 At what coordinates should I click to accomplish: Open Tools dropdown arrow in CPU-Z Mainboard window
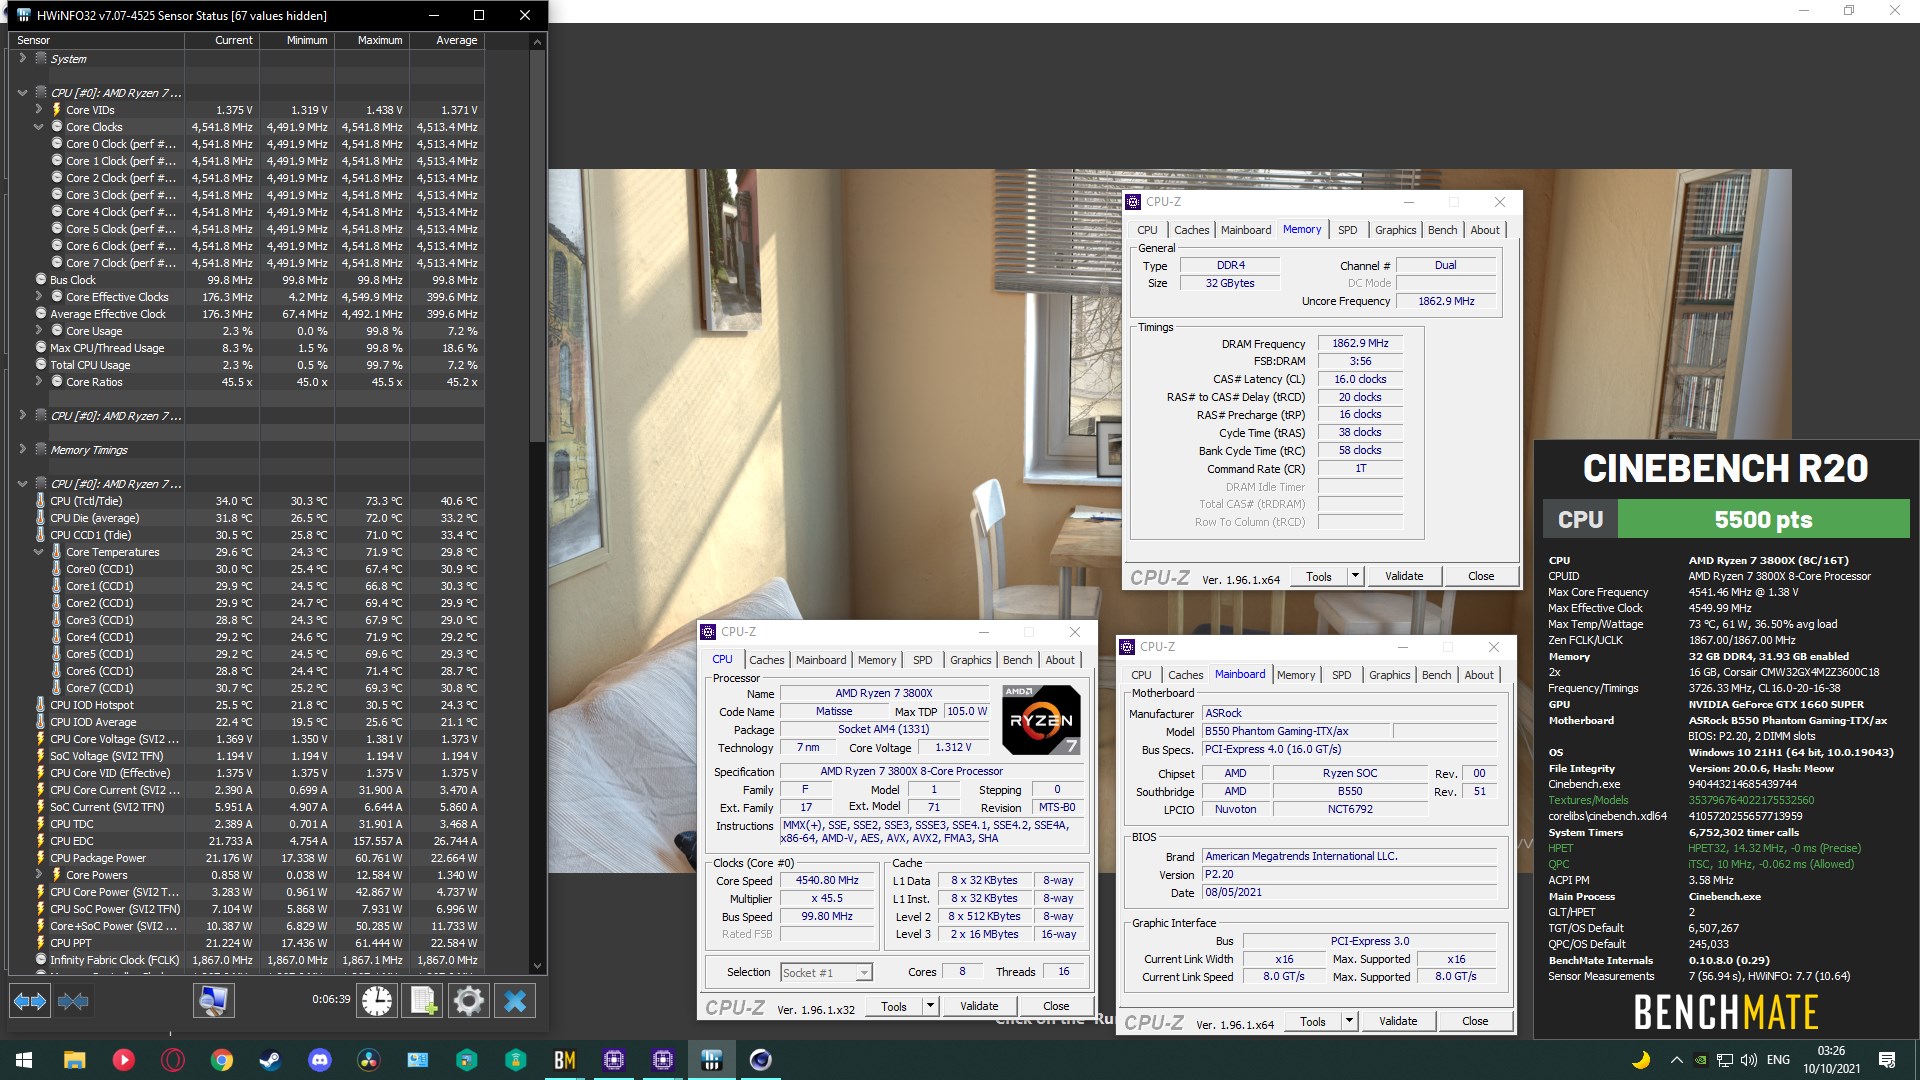[1349, 1021]
